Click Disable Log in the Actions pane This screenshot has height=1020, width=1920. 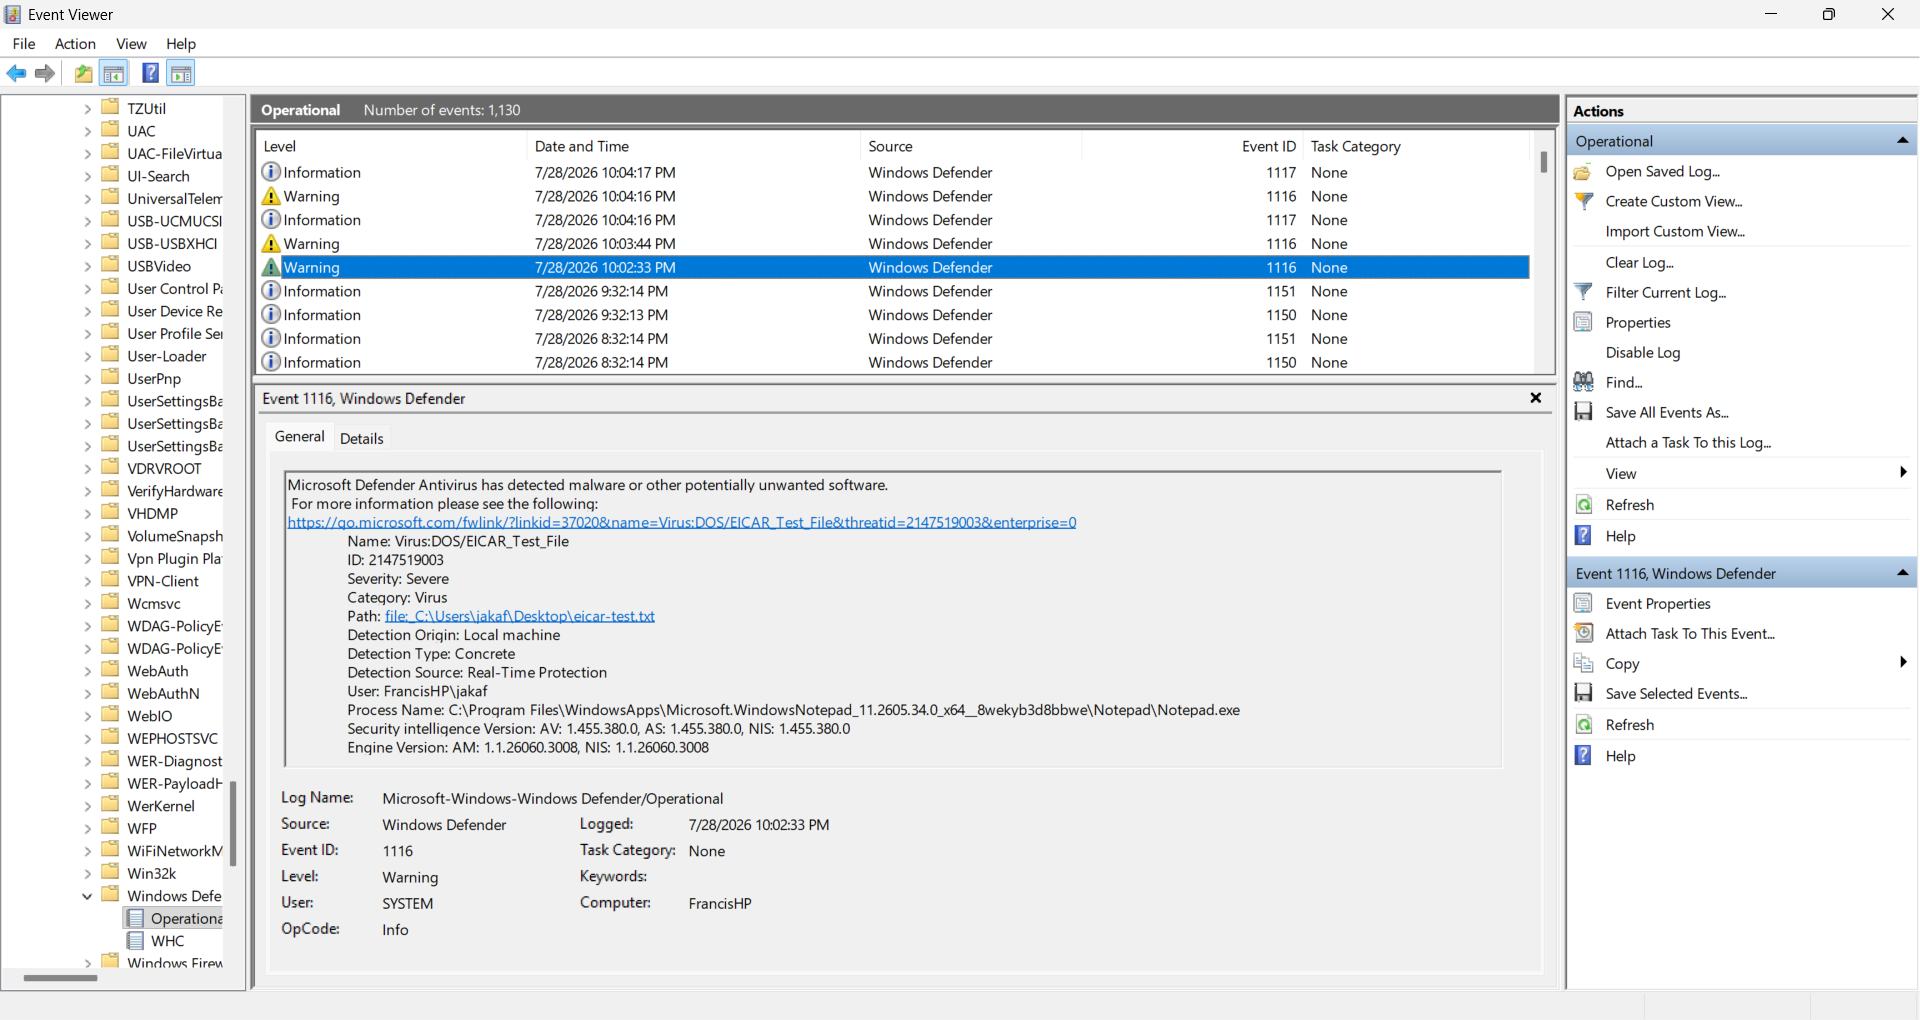pyautogui.click(x=1643, y=352)
